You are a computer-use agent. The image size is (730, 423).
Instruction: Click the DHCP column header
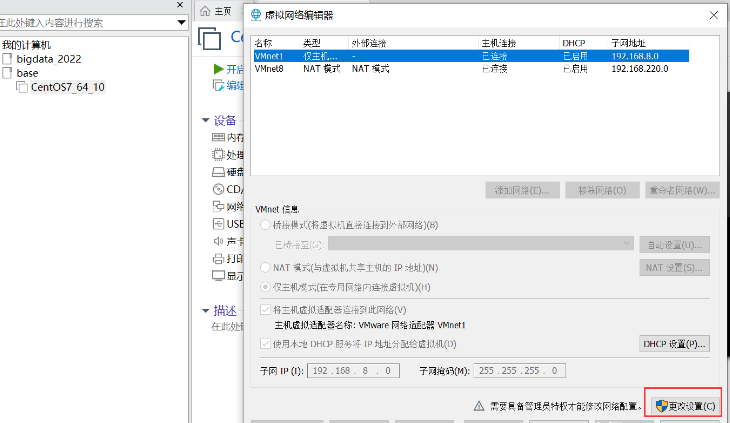[x=584, y=43]
